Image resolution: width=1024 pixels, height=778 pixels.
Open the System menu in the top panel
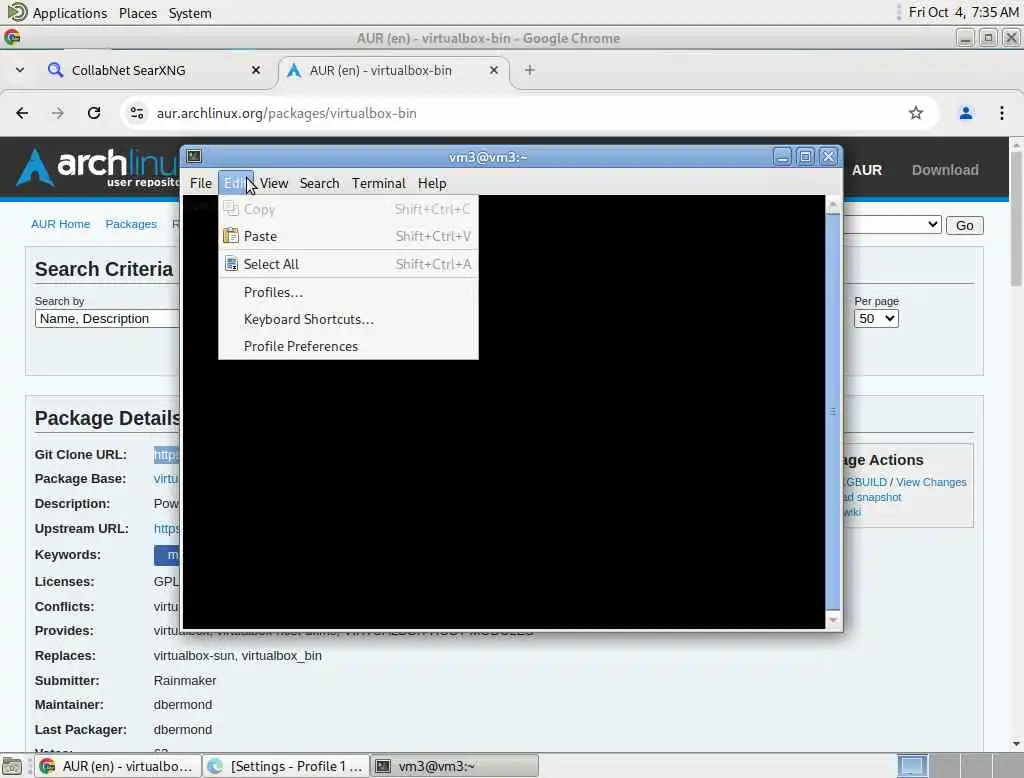point(190,12)
